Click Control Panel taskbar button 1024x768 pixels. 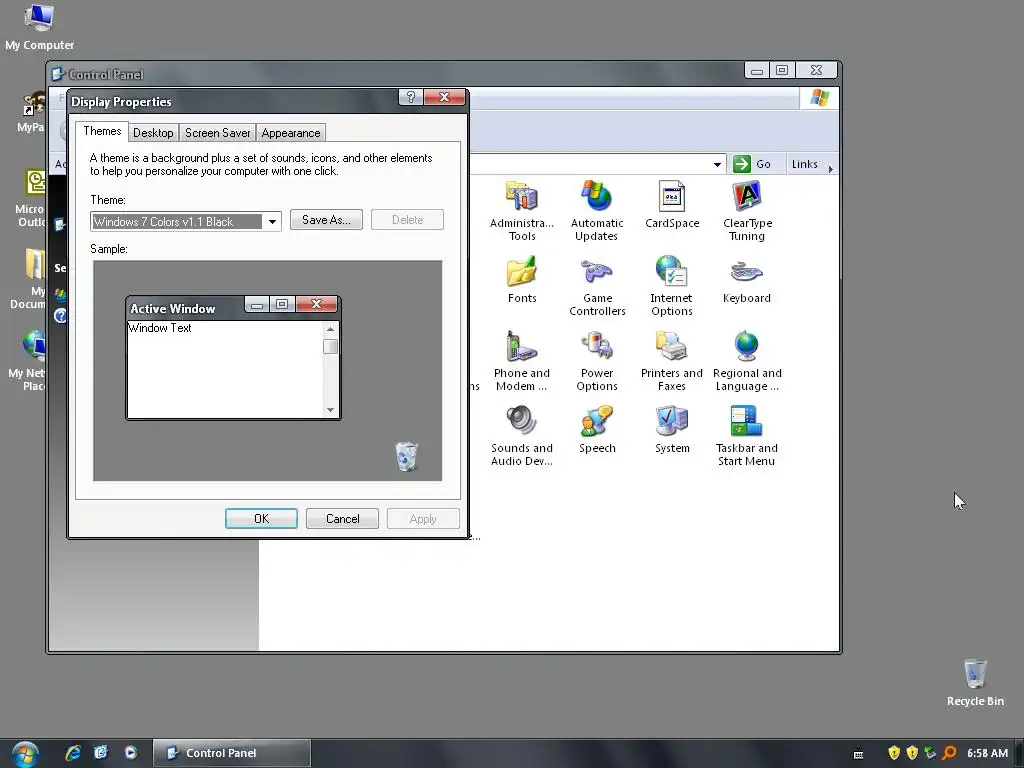click(x=231, y=753)
